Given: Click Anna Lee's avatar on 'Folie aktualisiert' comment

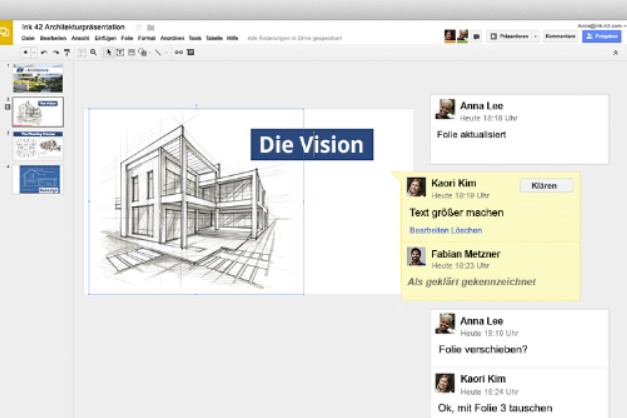Looking at the screenshot, I should 445,109.
